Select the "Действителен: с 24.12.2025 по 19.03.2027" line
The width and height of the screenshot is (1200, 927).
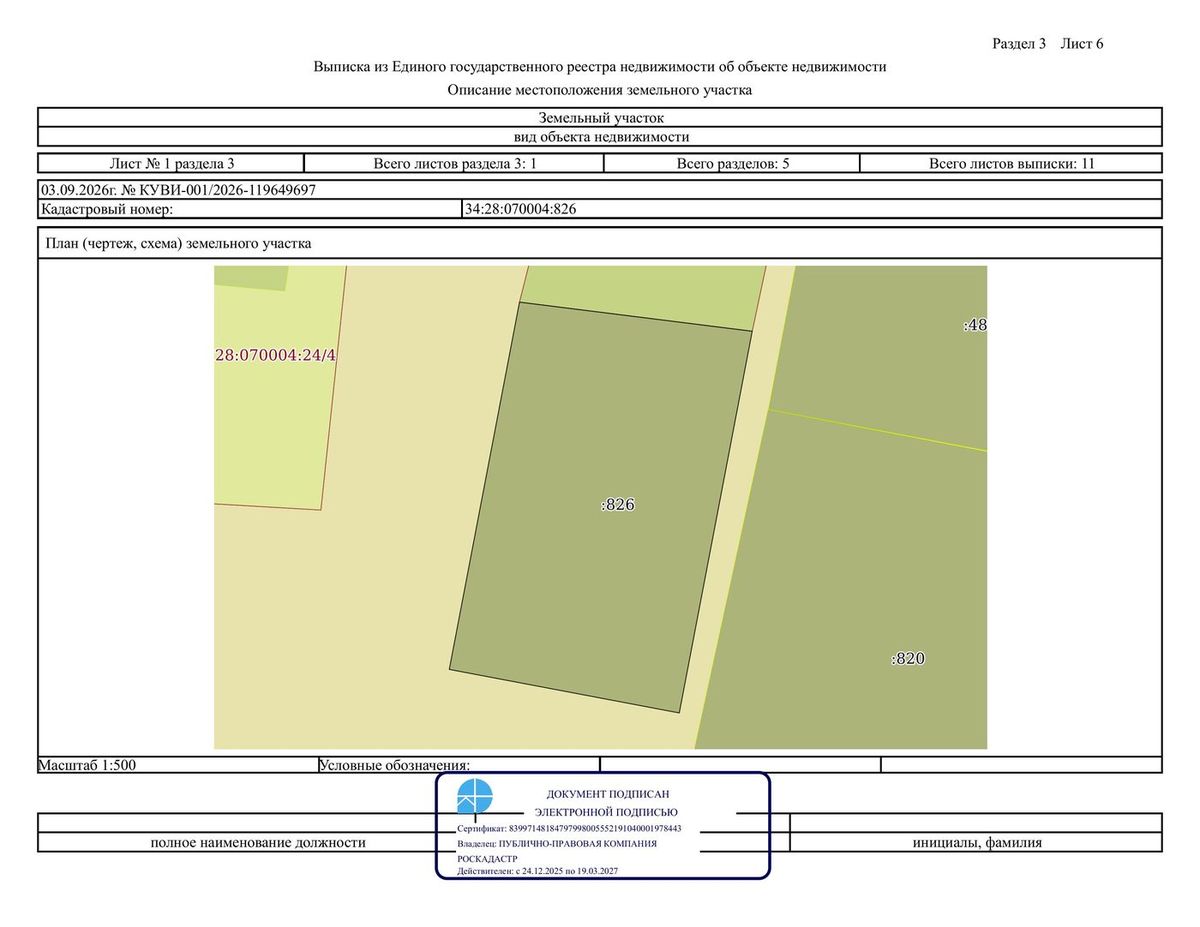[x=537, y=872]
